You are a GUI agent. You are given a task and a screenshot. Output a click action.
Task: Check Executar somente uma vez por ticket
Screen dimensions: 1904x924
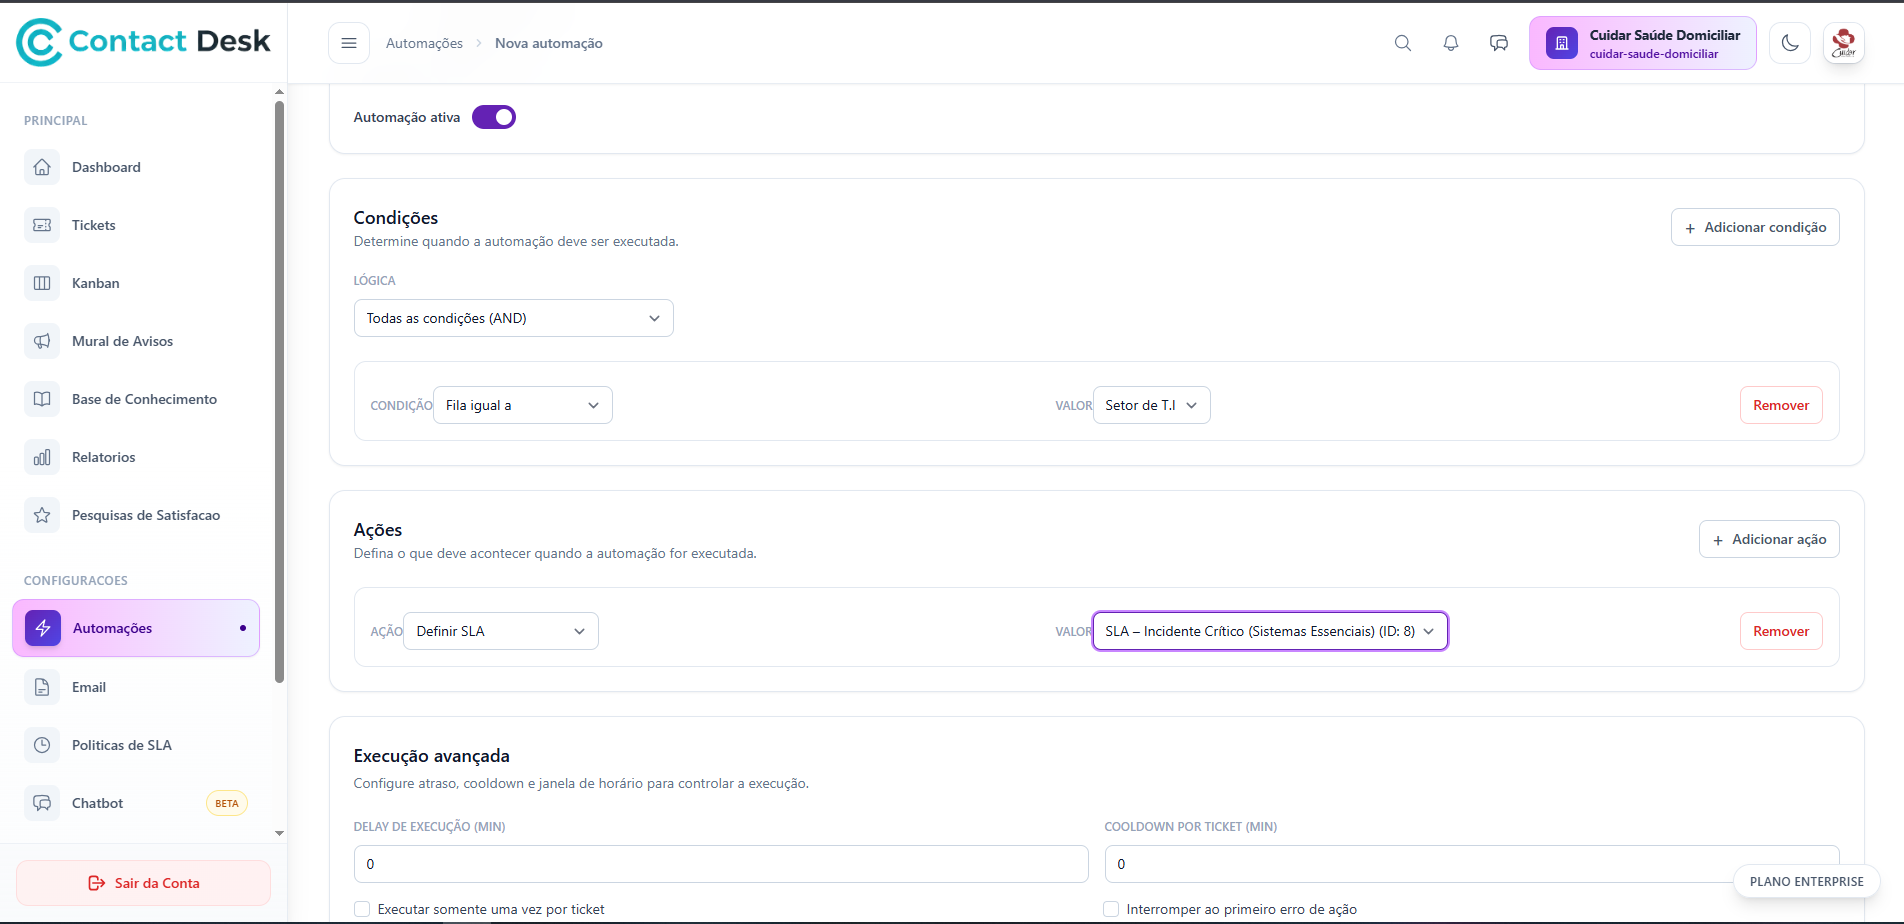point(362,909)
